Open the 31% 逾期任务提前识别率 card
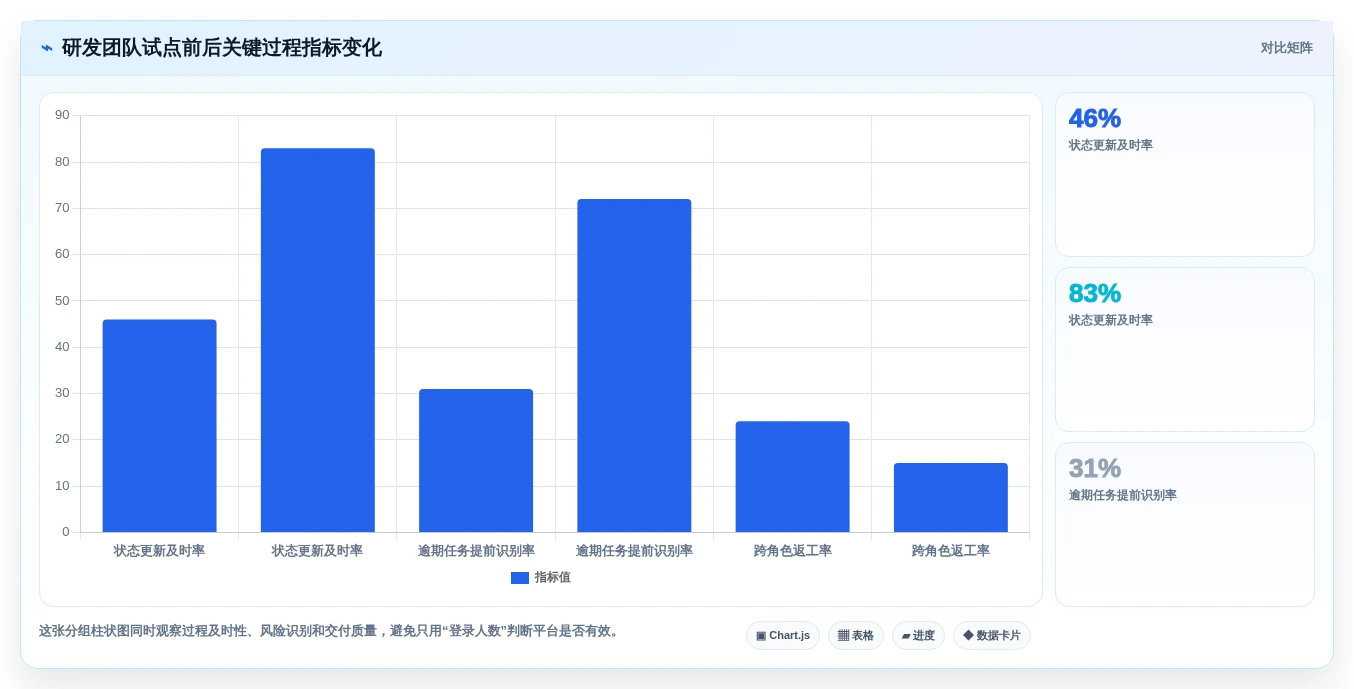 coord(1185,525)
